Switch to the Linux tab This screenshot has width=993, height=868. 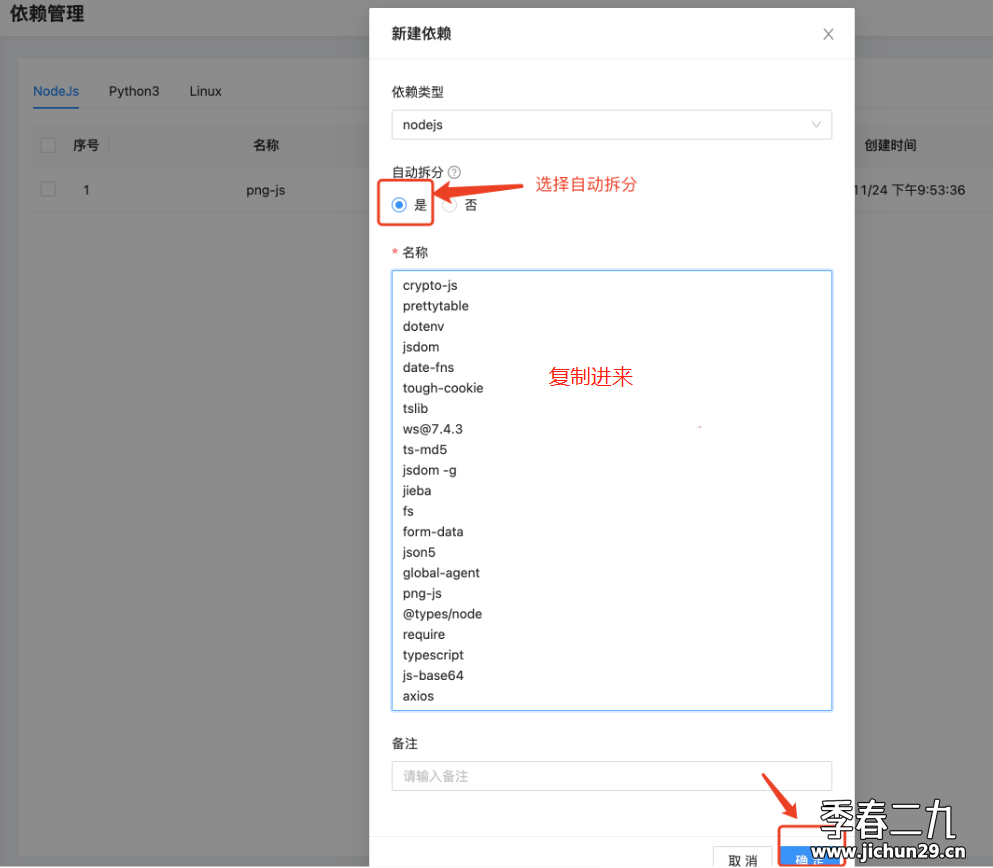point(205,91)
